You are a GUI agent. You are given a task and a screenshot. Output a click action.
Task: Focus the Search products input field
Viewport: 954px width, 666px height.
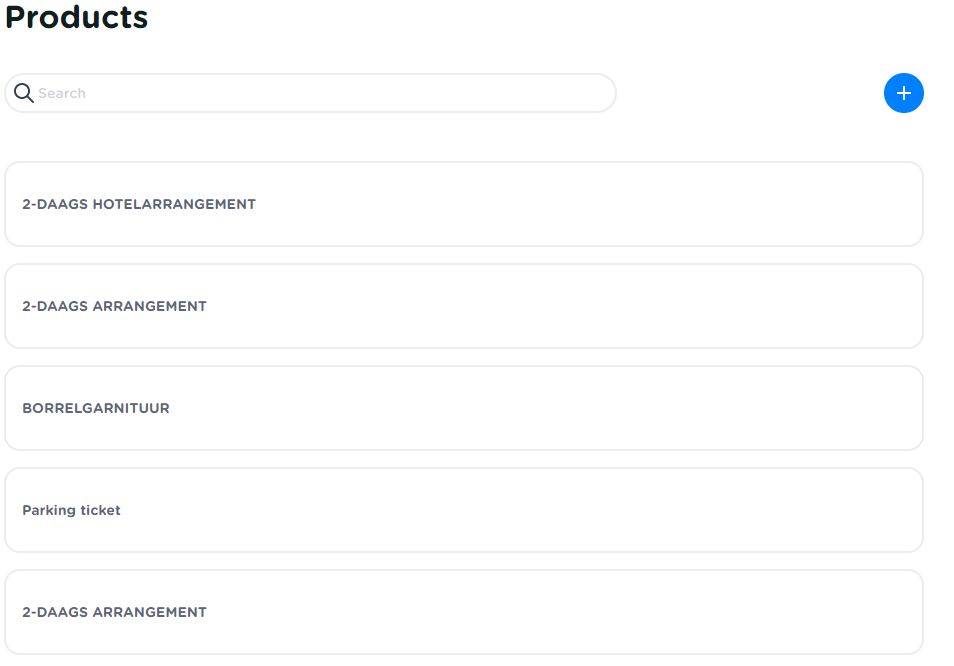click(310, 93)
